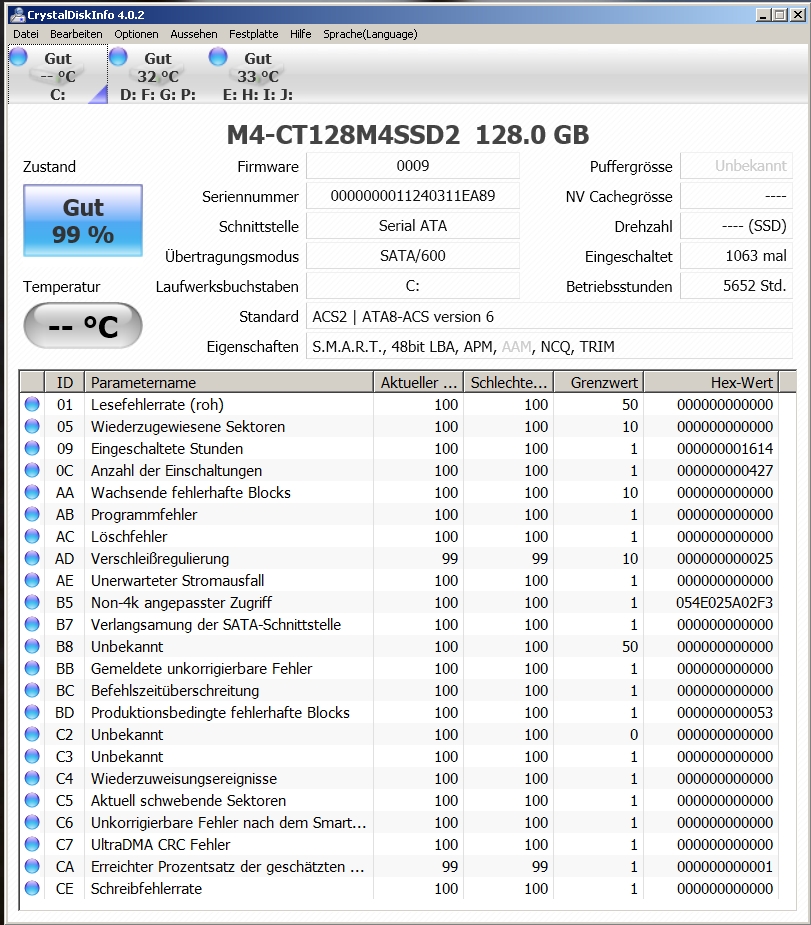The image size is (811, 925).
Task: Click status icon for B8 Unbekannt row
Action: (x=32, y=646)
